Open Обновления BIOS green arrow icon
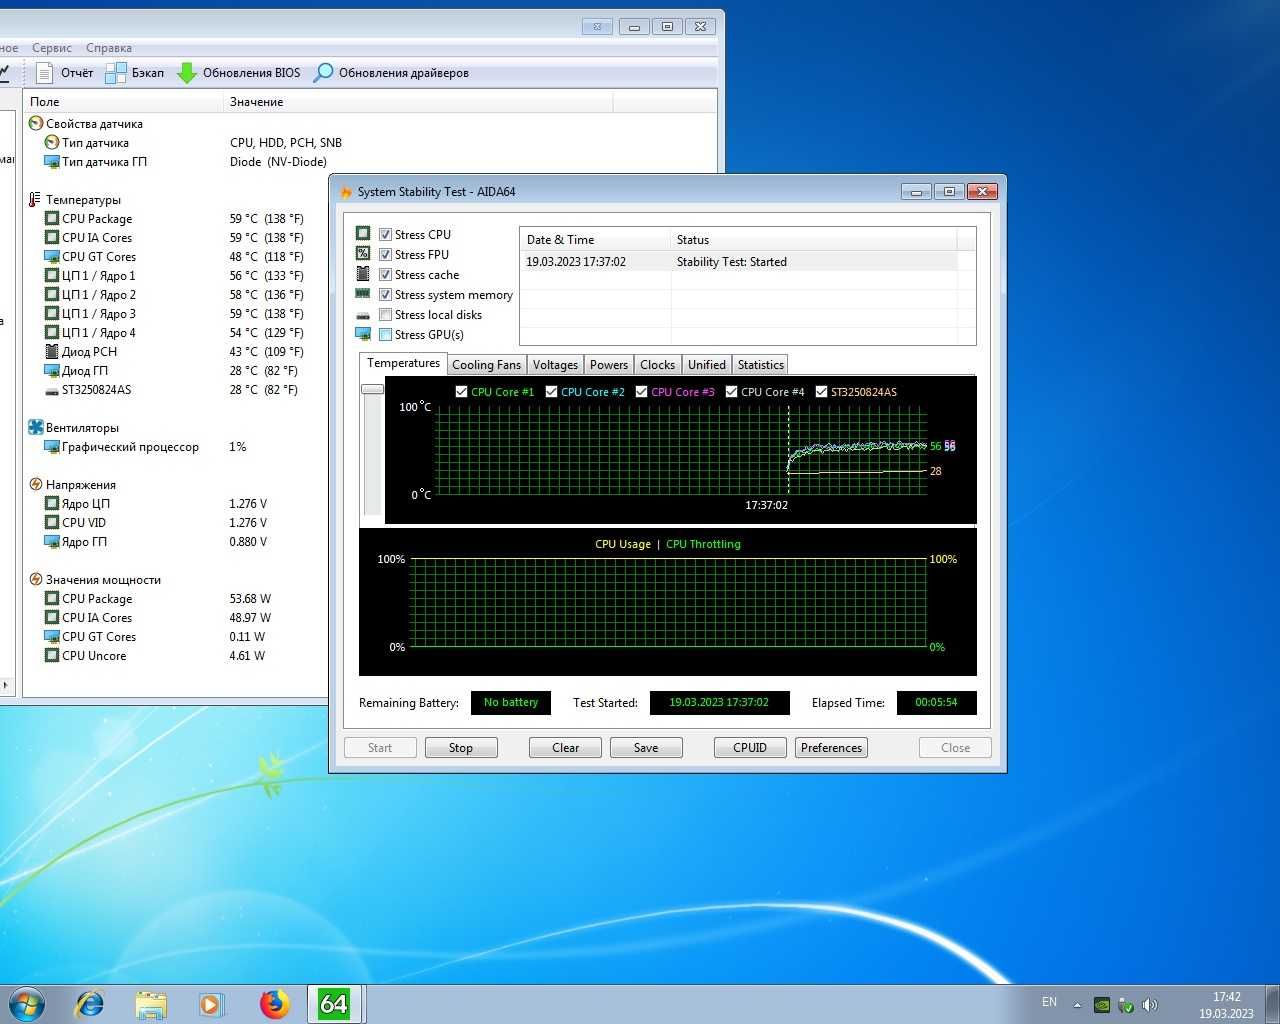Viewport: 1280px width, 1024px height. pyautogui.click(x=187, y=73)
